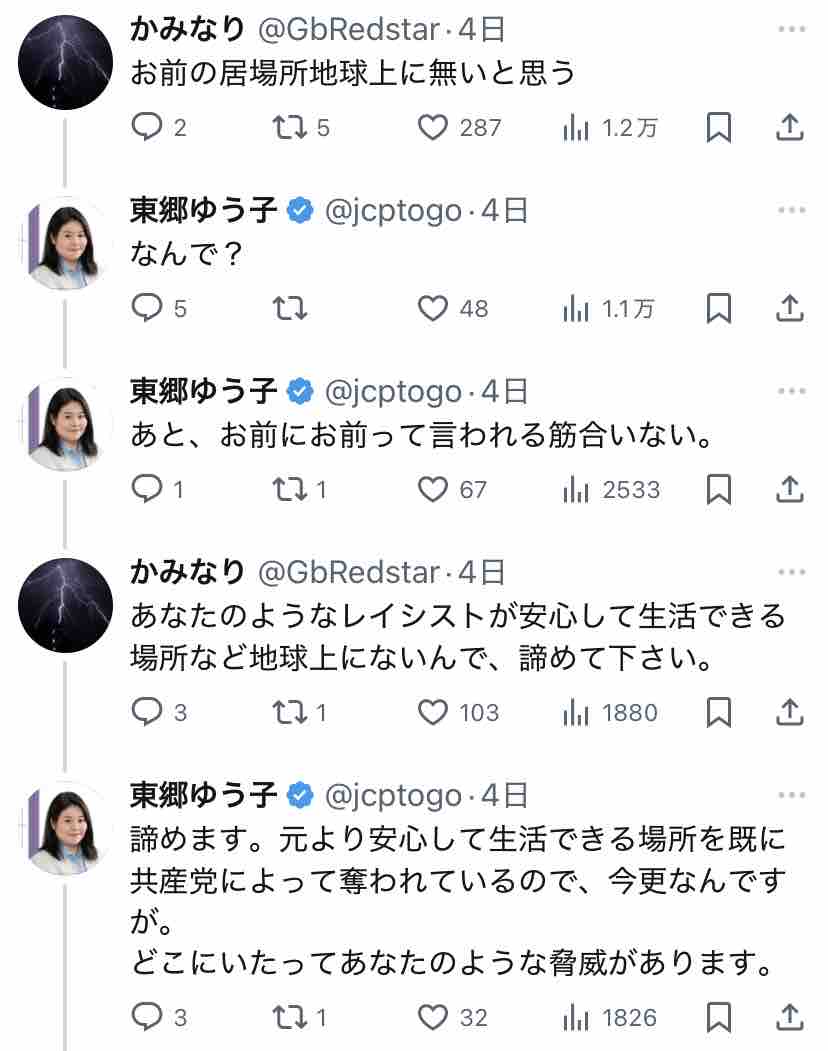Bookmark the tweet with 2533 views
This screenshot has height=1051, width=828.
[719, 490]
